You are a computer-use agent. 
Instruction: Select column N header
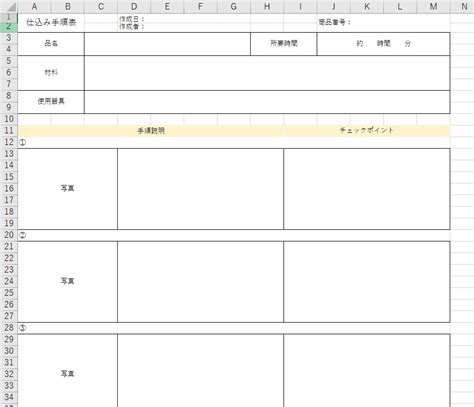[462, 7]
